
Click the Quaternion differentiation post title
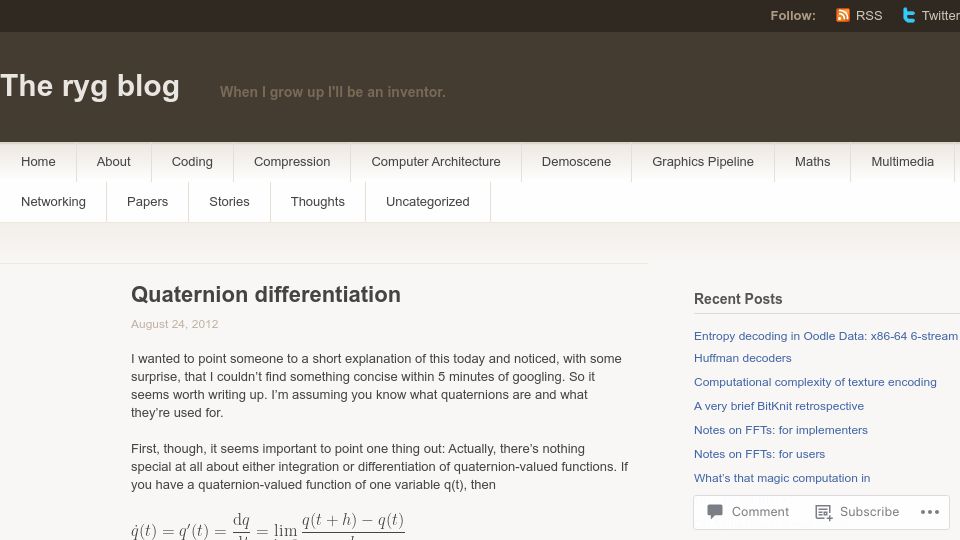[266, 294]
